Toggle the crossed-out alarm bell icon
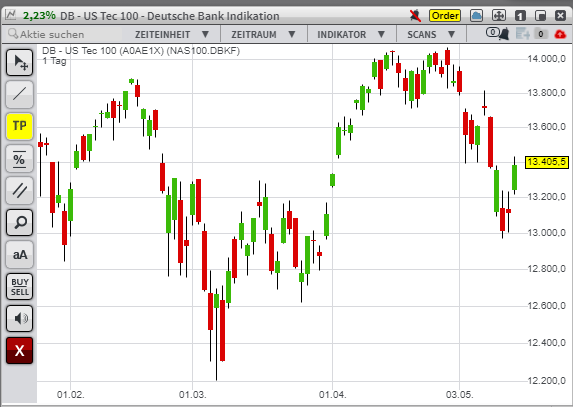This screenshot has width=573, height=407. point(415,16)
